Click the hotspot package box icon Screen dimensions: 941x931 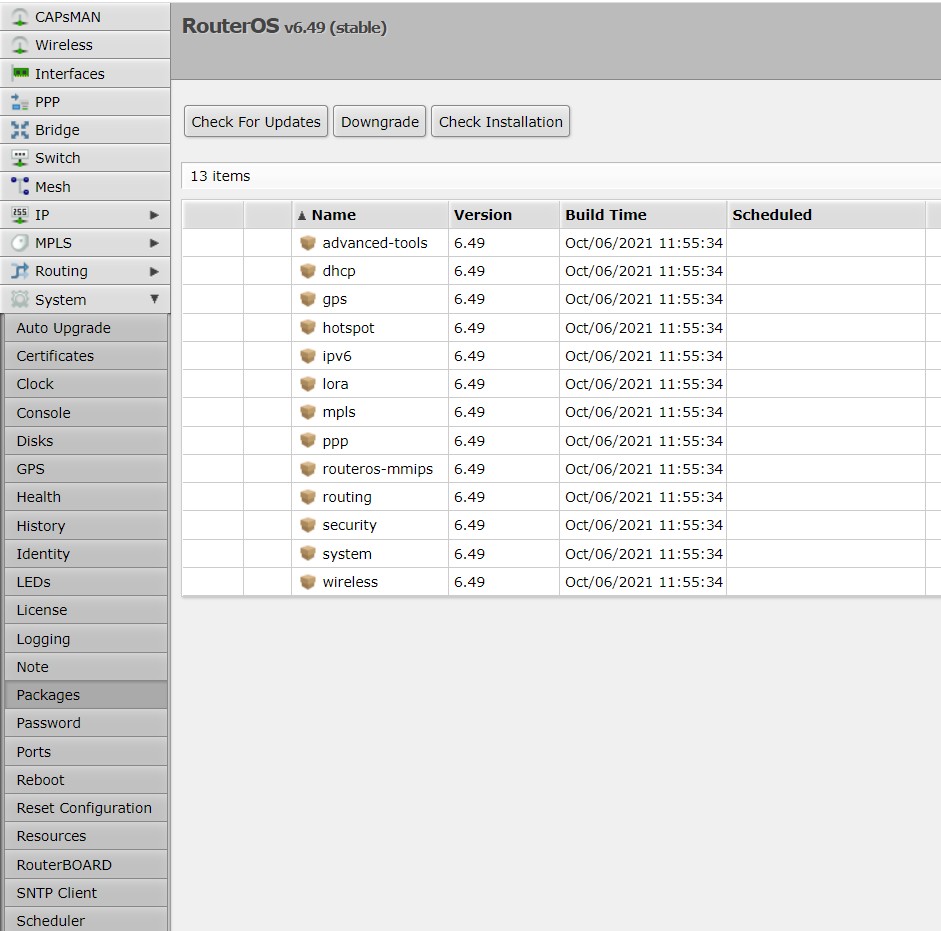tap(308, 327)
